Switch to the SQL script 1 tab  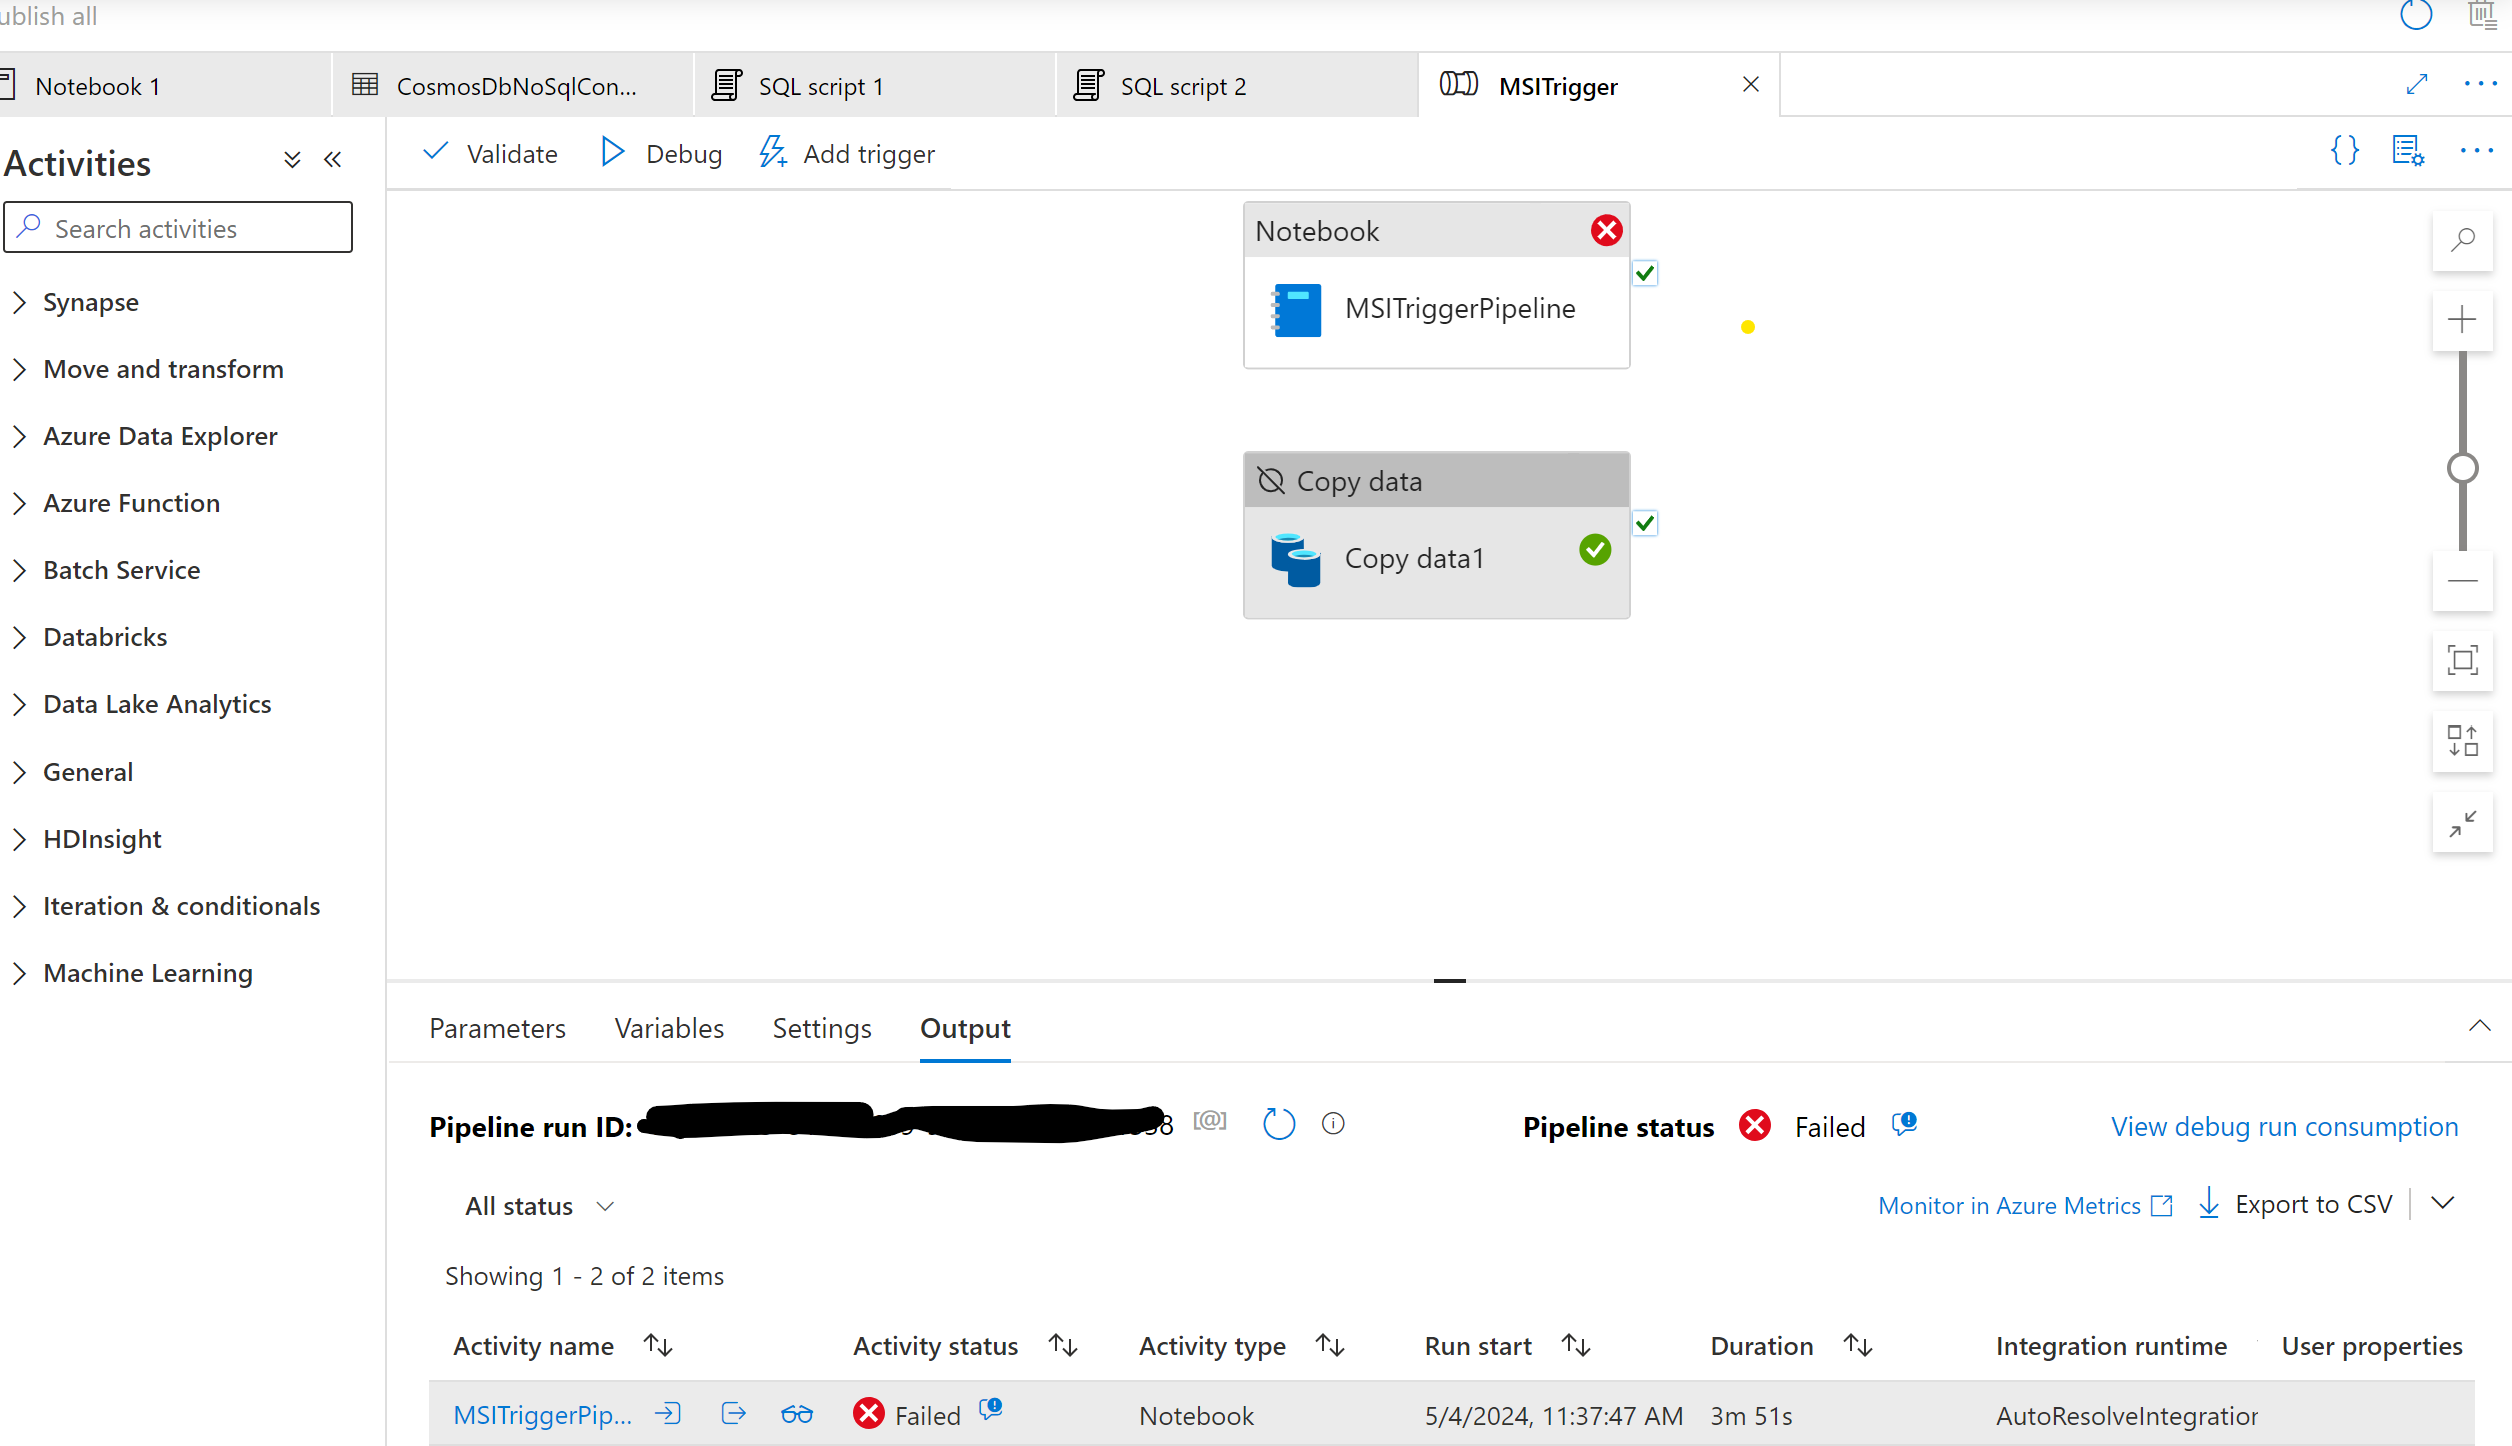(x=820, y=86)
